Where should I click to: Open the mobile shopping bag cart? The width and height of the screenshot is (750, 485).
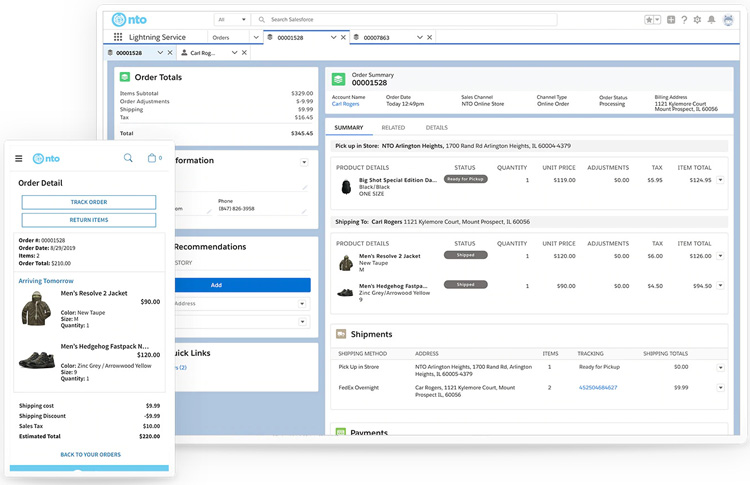pyautogui.click(x=153, y=158)
